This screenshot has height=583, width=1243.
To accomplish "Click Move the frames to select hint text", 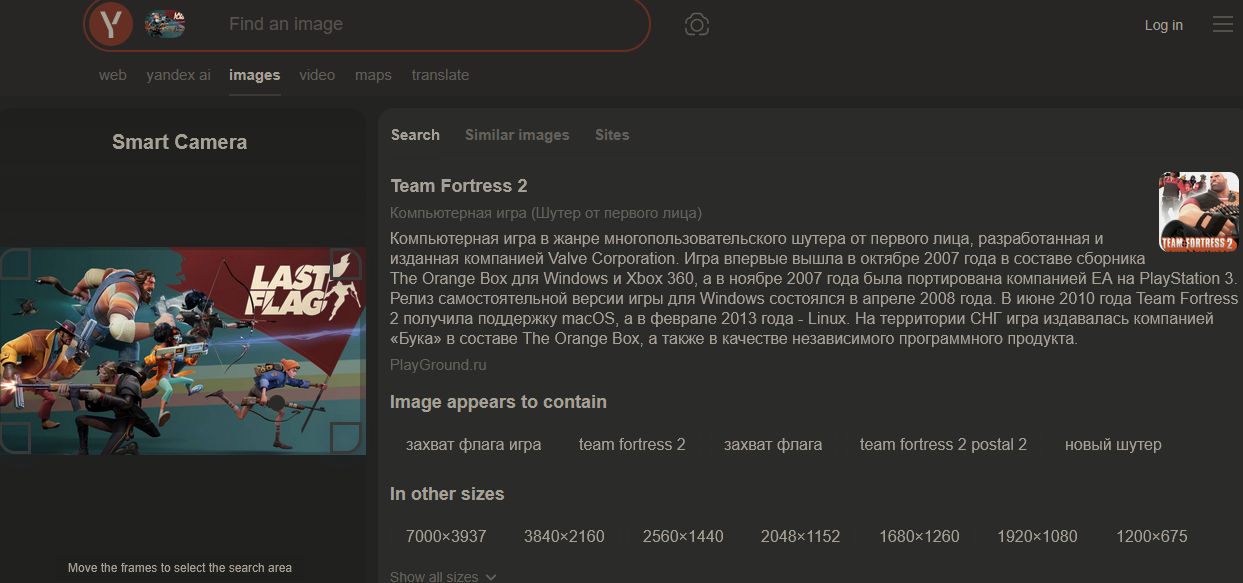I will coord(180,568).
